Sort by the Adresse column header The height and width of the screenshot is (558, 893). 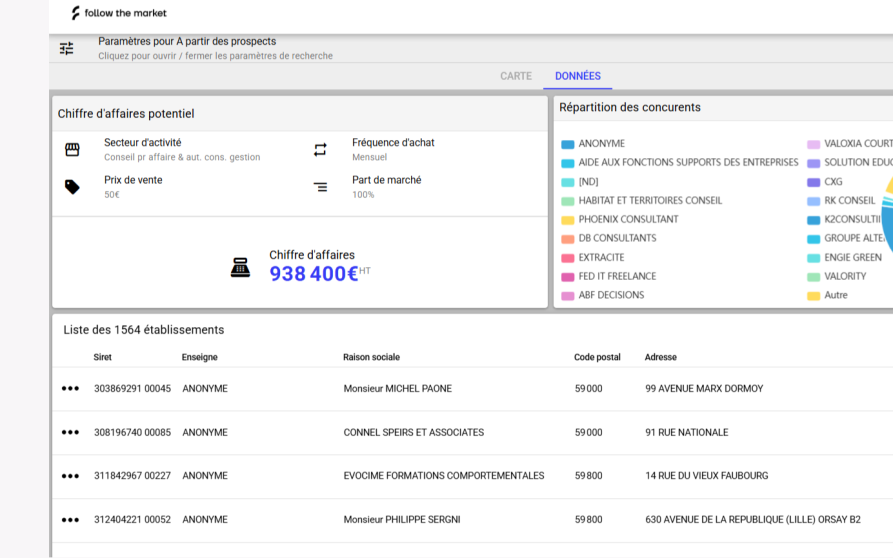tap(661, 357)
